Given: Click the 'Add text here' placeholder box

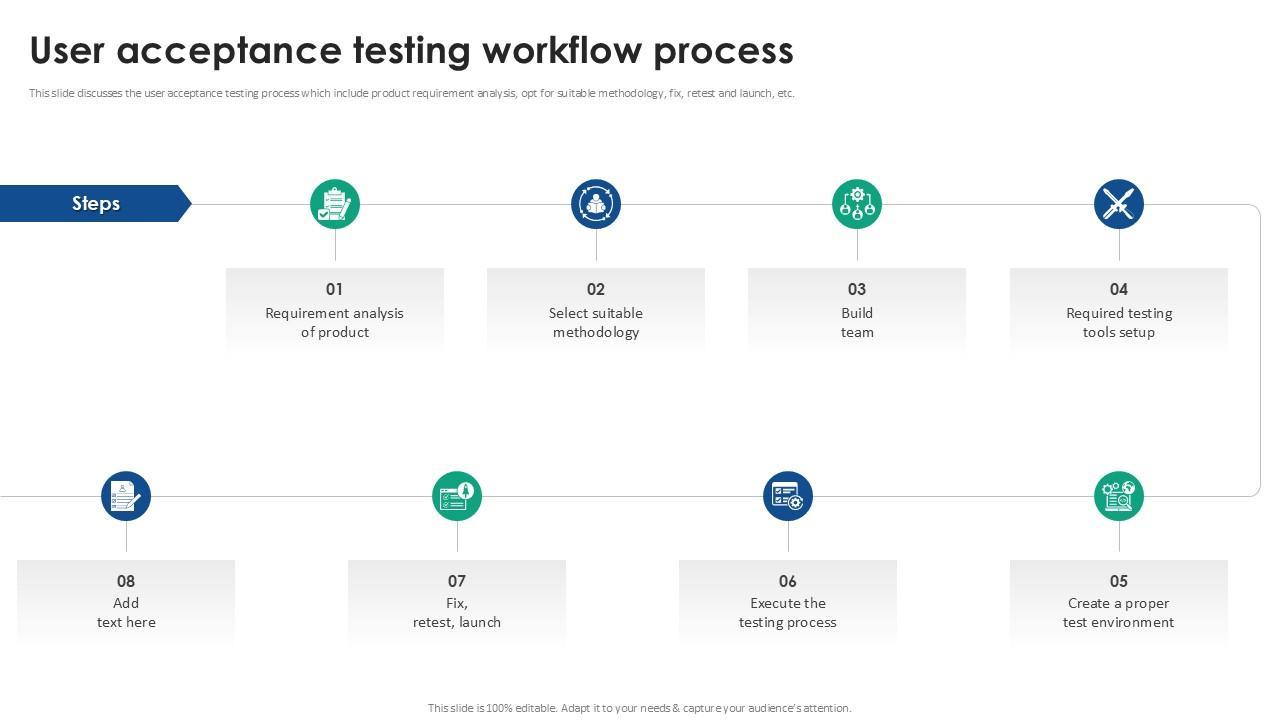Looking at the screenshot, I should (x=126, y=601).
